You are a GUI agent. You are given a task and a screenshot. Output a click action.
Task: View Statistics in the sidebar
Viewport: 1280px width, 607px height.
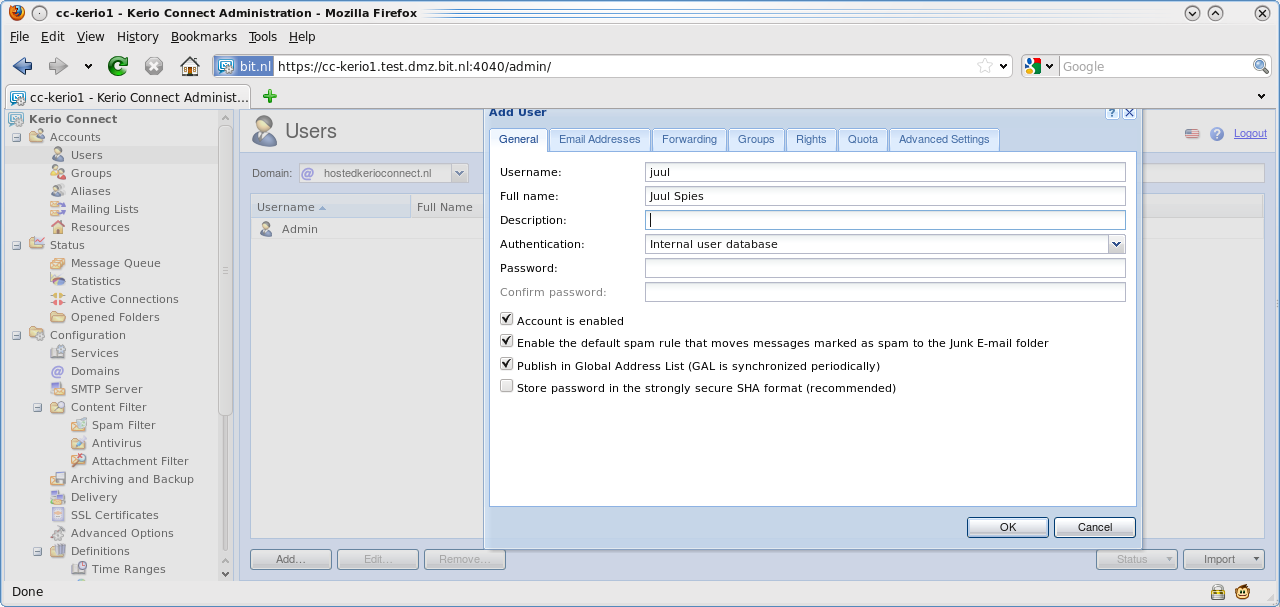click(95, 281)
